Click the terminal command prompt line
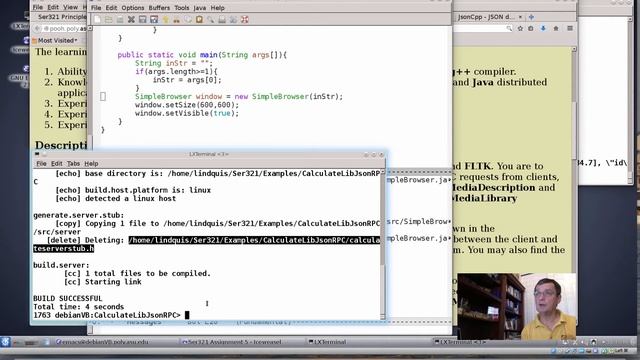The height and width of the screenshot is (360, 640). tap(111, 315)
